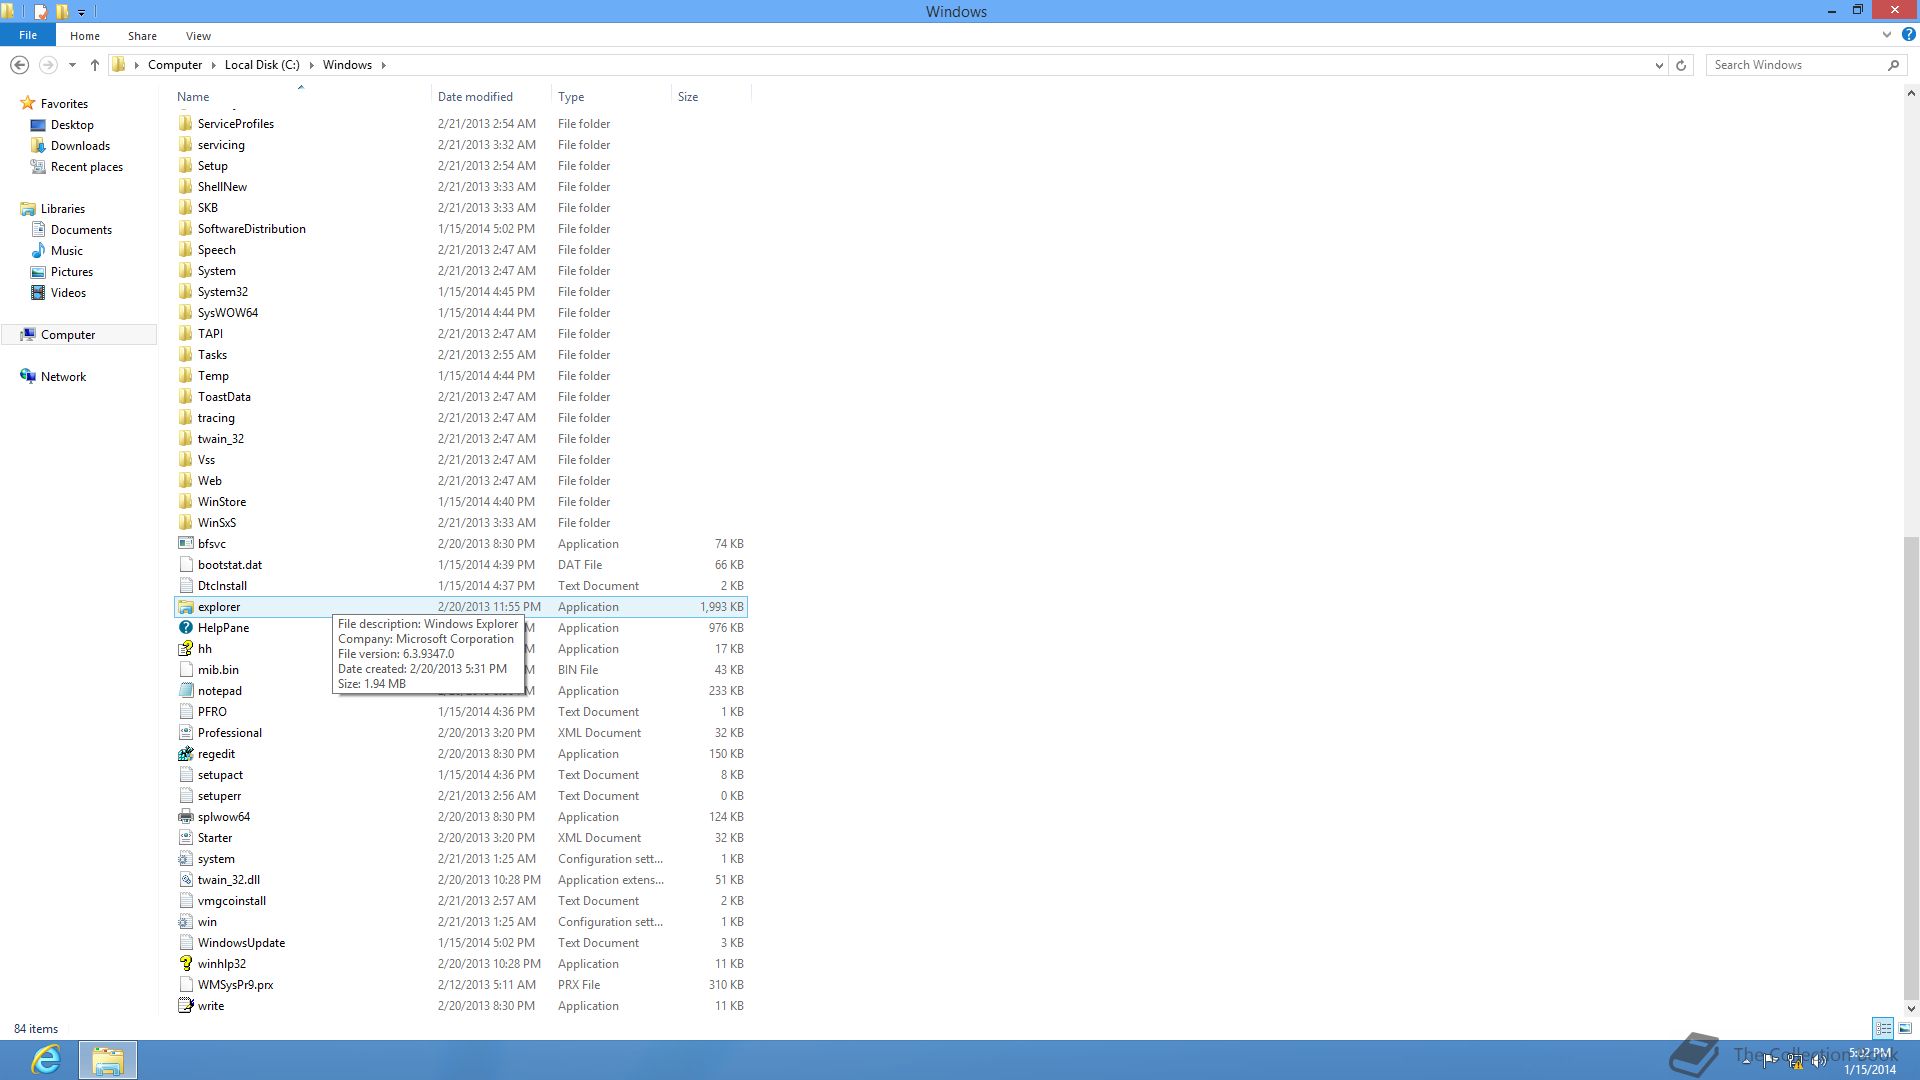The width and height of the screenshot is (1920, 1080).
Task: Launch Internet Explorer from the taskbar
Action: click(46, 1060)
